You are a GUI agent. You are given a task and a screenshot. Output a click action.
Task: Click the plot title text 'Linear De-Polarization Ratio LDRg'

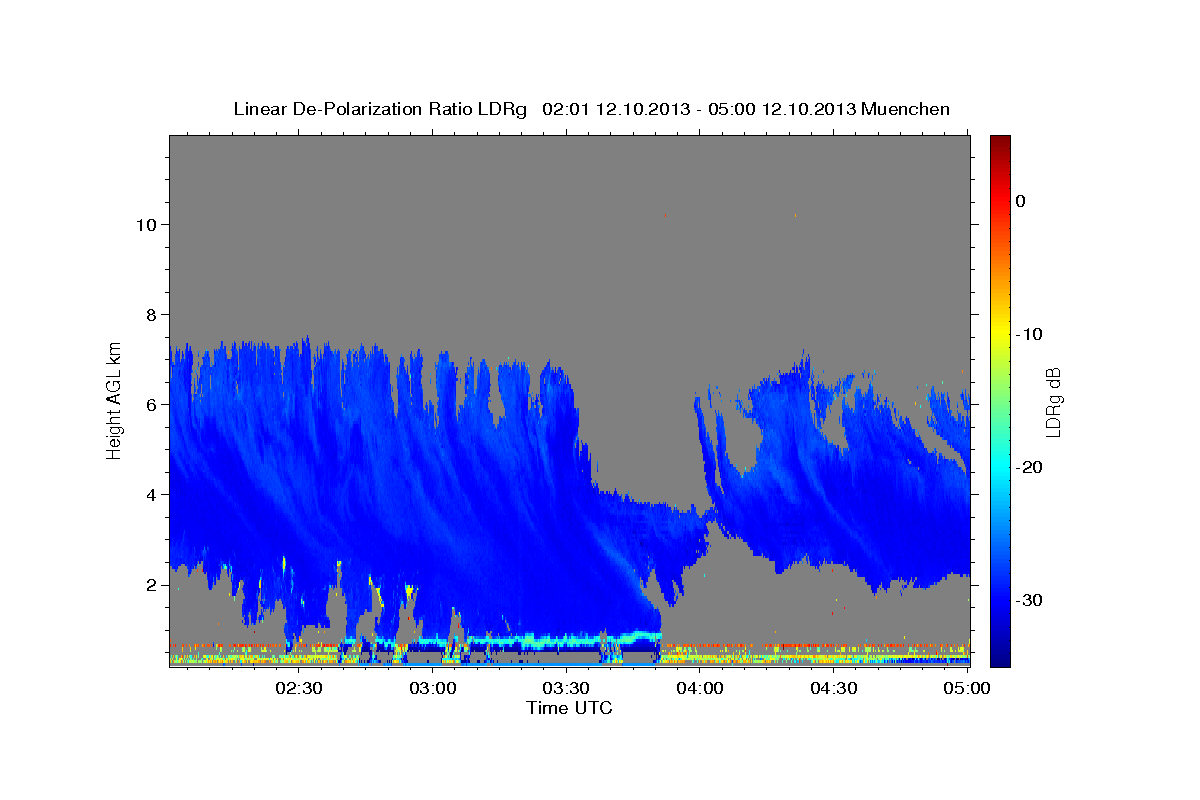(x=380, y=109)
